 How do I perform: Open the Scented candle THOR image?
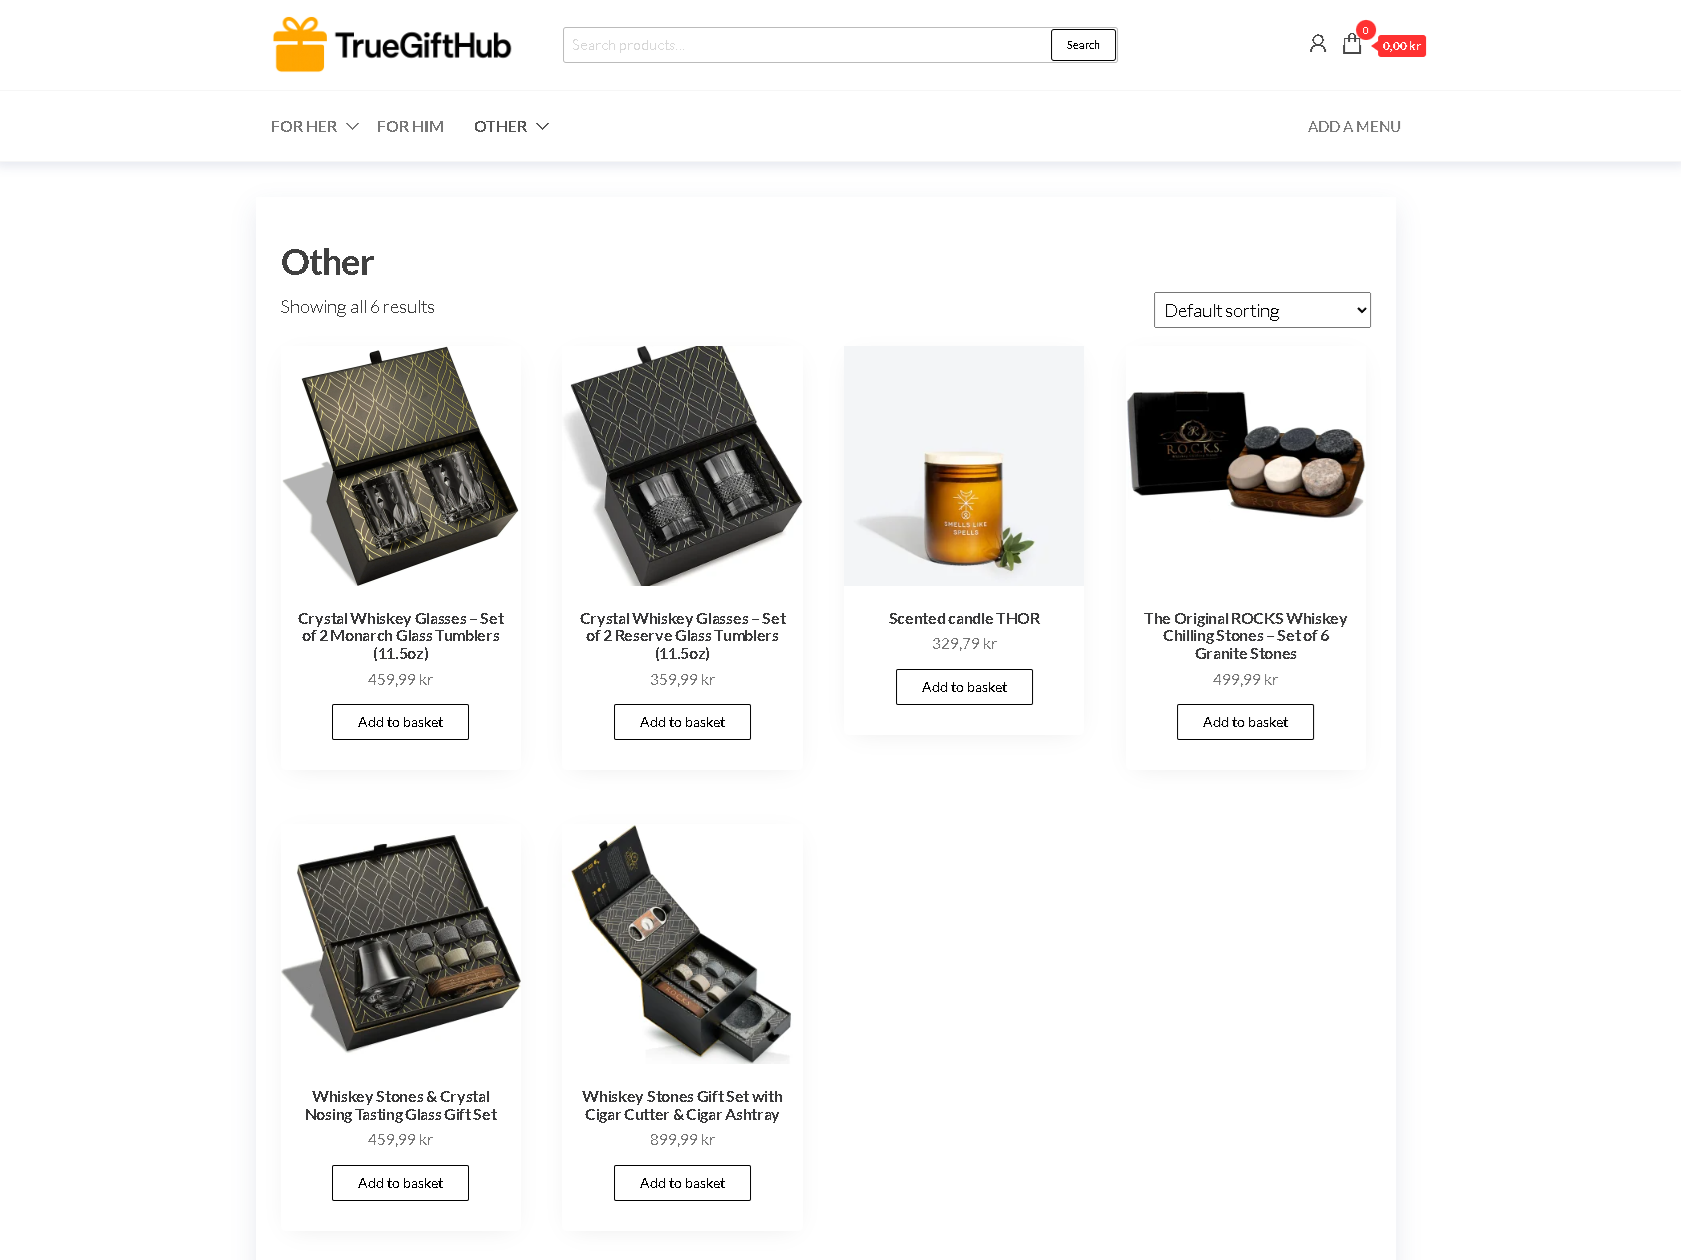point(964,466)
